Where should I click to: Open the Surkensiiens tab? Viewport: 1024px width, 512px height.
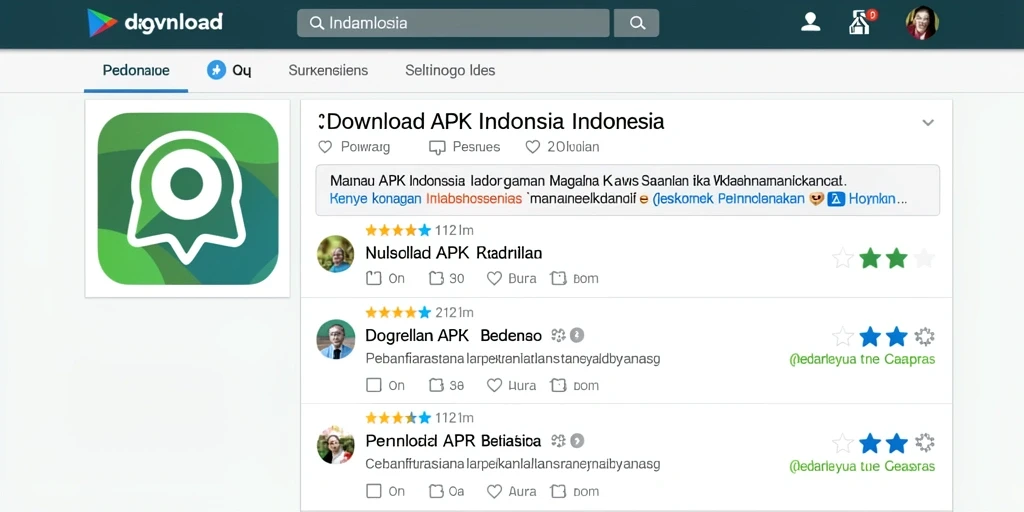pyautogui.click(x=328, y=71)
